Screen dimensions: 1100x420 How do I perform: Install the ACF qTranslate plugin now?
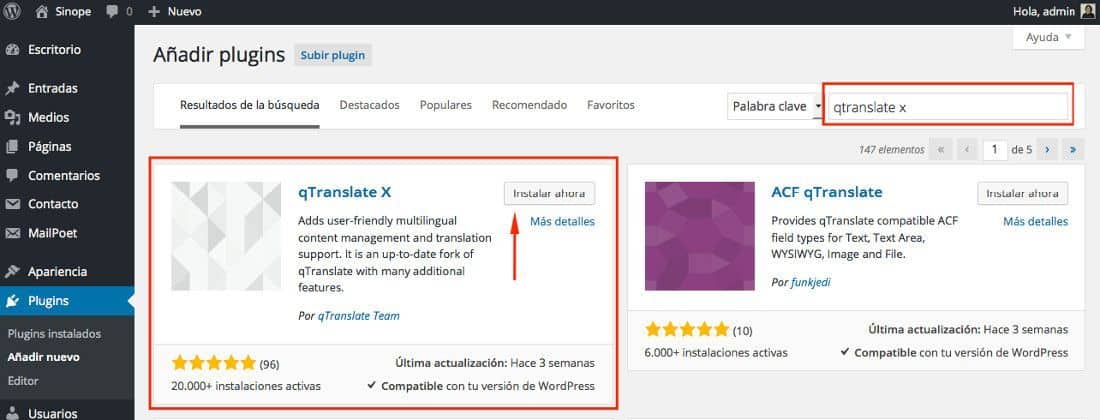pos(1023,194)
